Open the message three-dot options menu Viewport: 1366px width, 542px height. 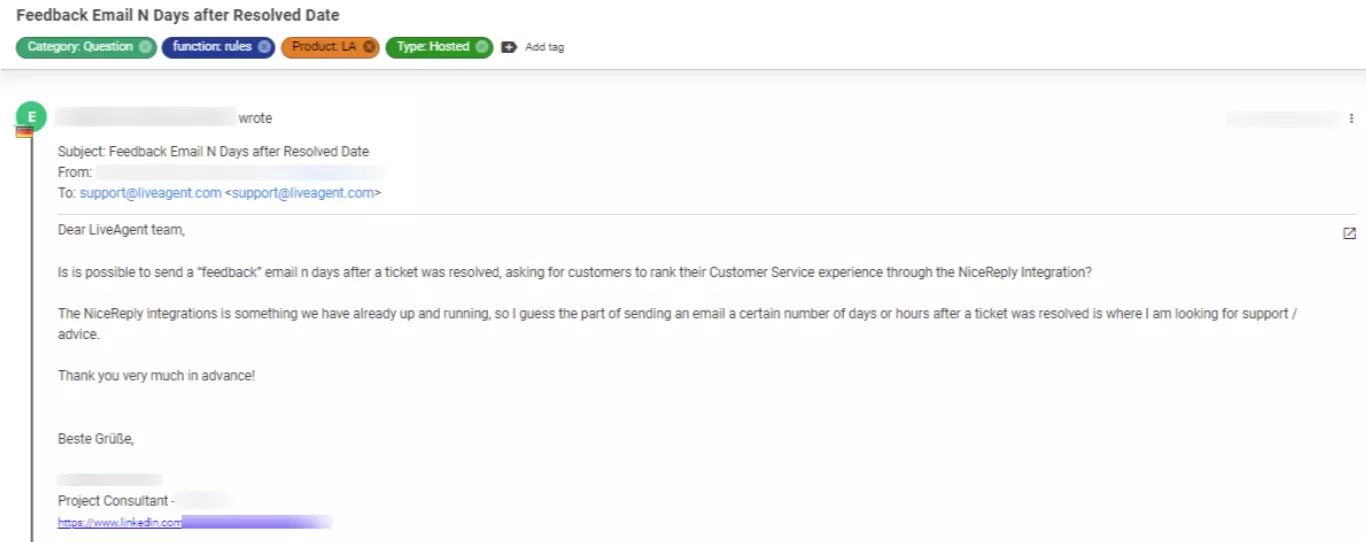(1351, 118)
